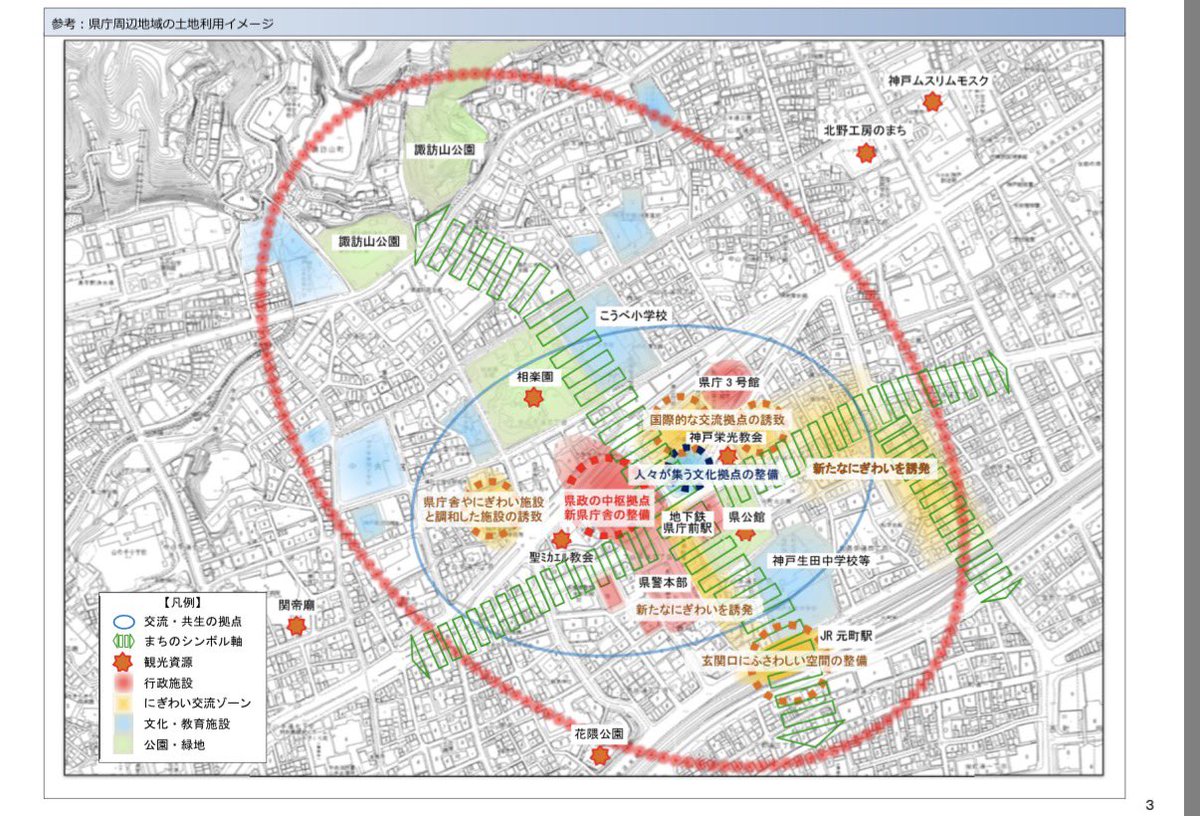
Task: Click the JR 元町駅 label
Action: [x=846, y=635]
